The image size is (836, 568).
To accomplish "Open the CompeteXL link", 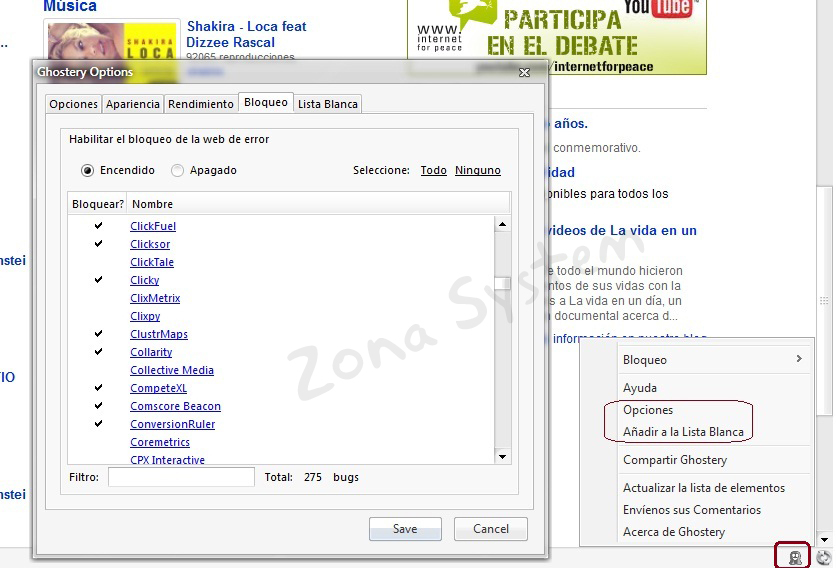I will 158,388.
